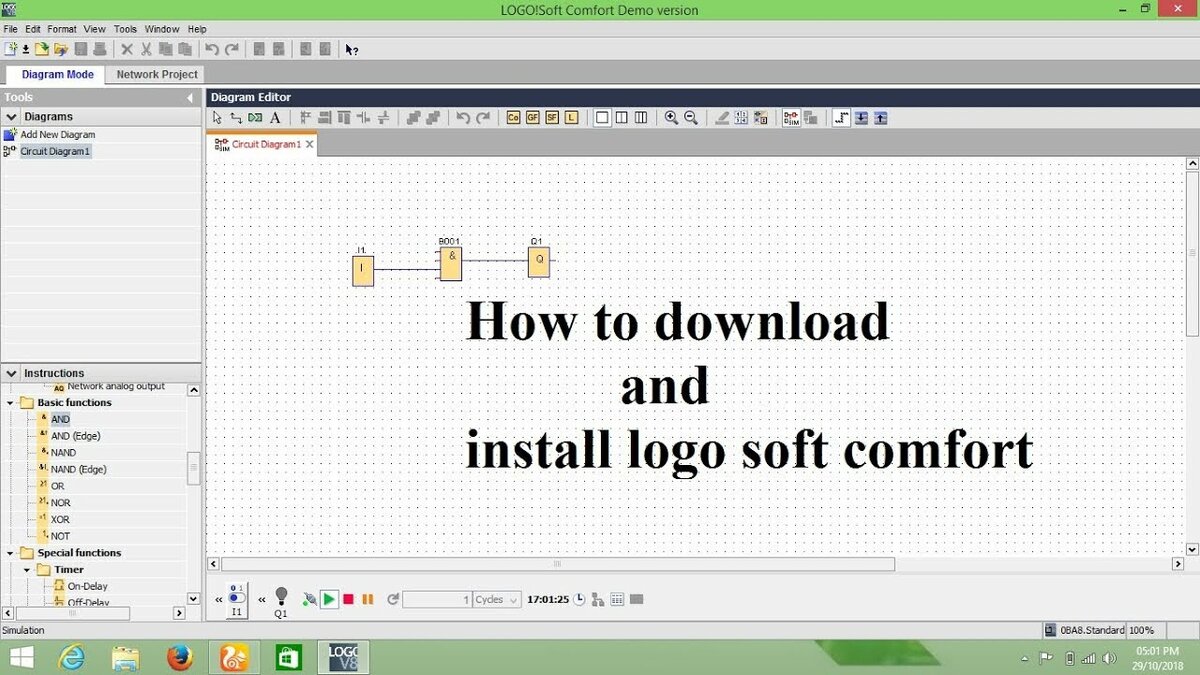Start the simulation with green play

click(329, 599)
